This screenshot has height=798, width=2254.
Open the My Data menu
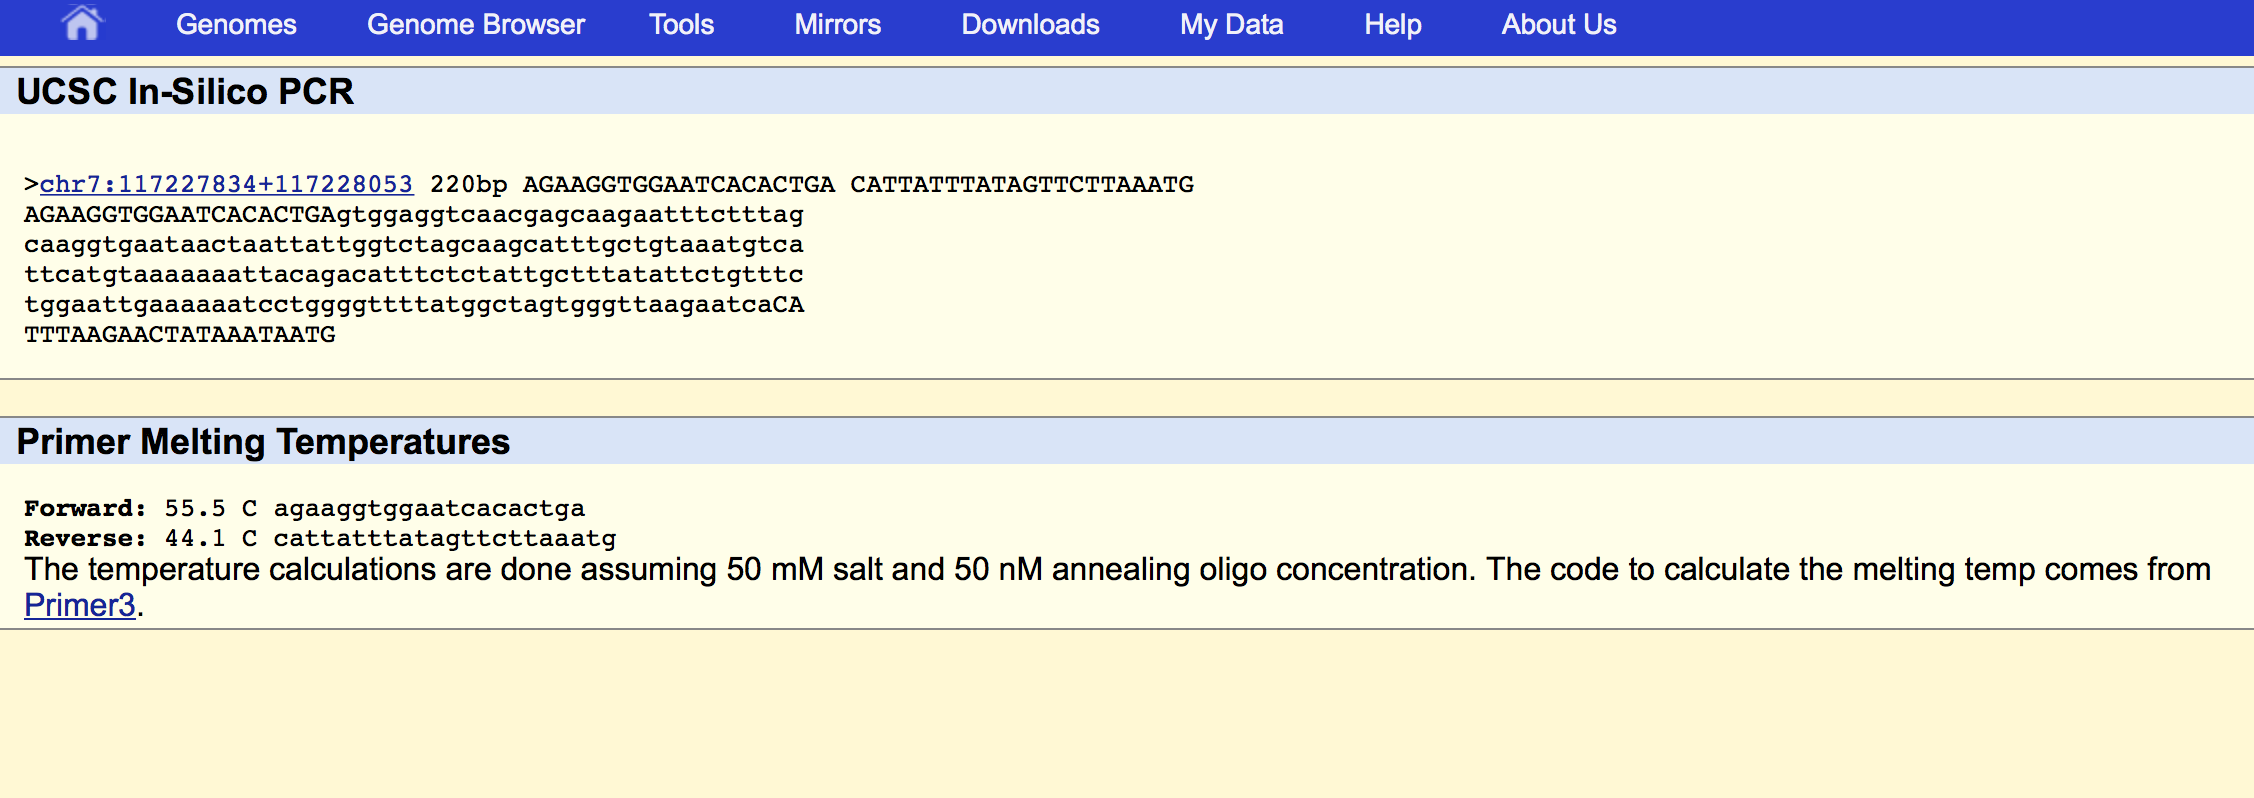(1231, 25)
